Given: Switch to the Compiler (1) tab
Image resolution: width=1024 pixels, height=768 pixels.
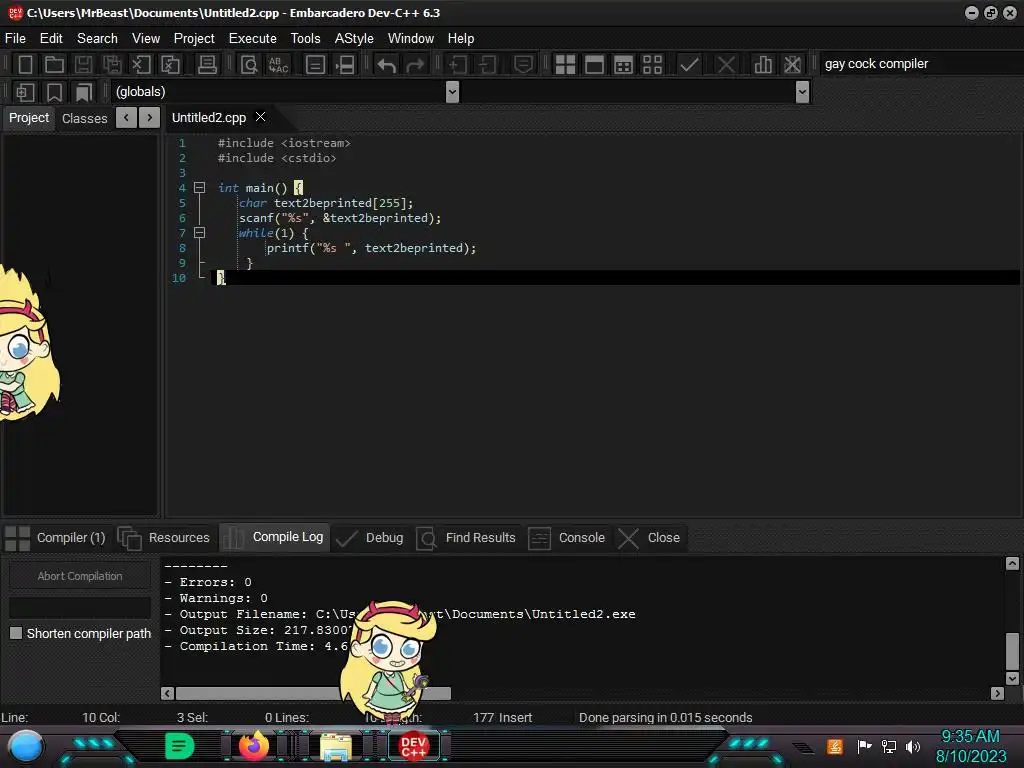Looking at the screenshot, I should pos(57,537).
